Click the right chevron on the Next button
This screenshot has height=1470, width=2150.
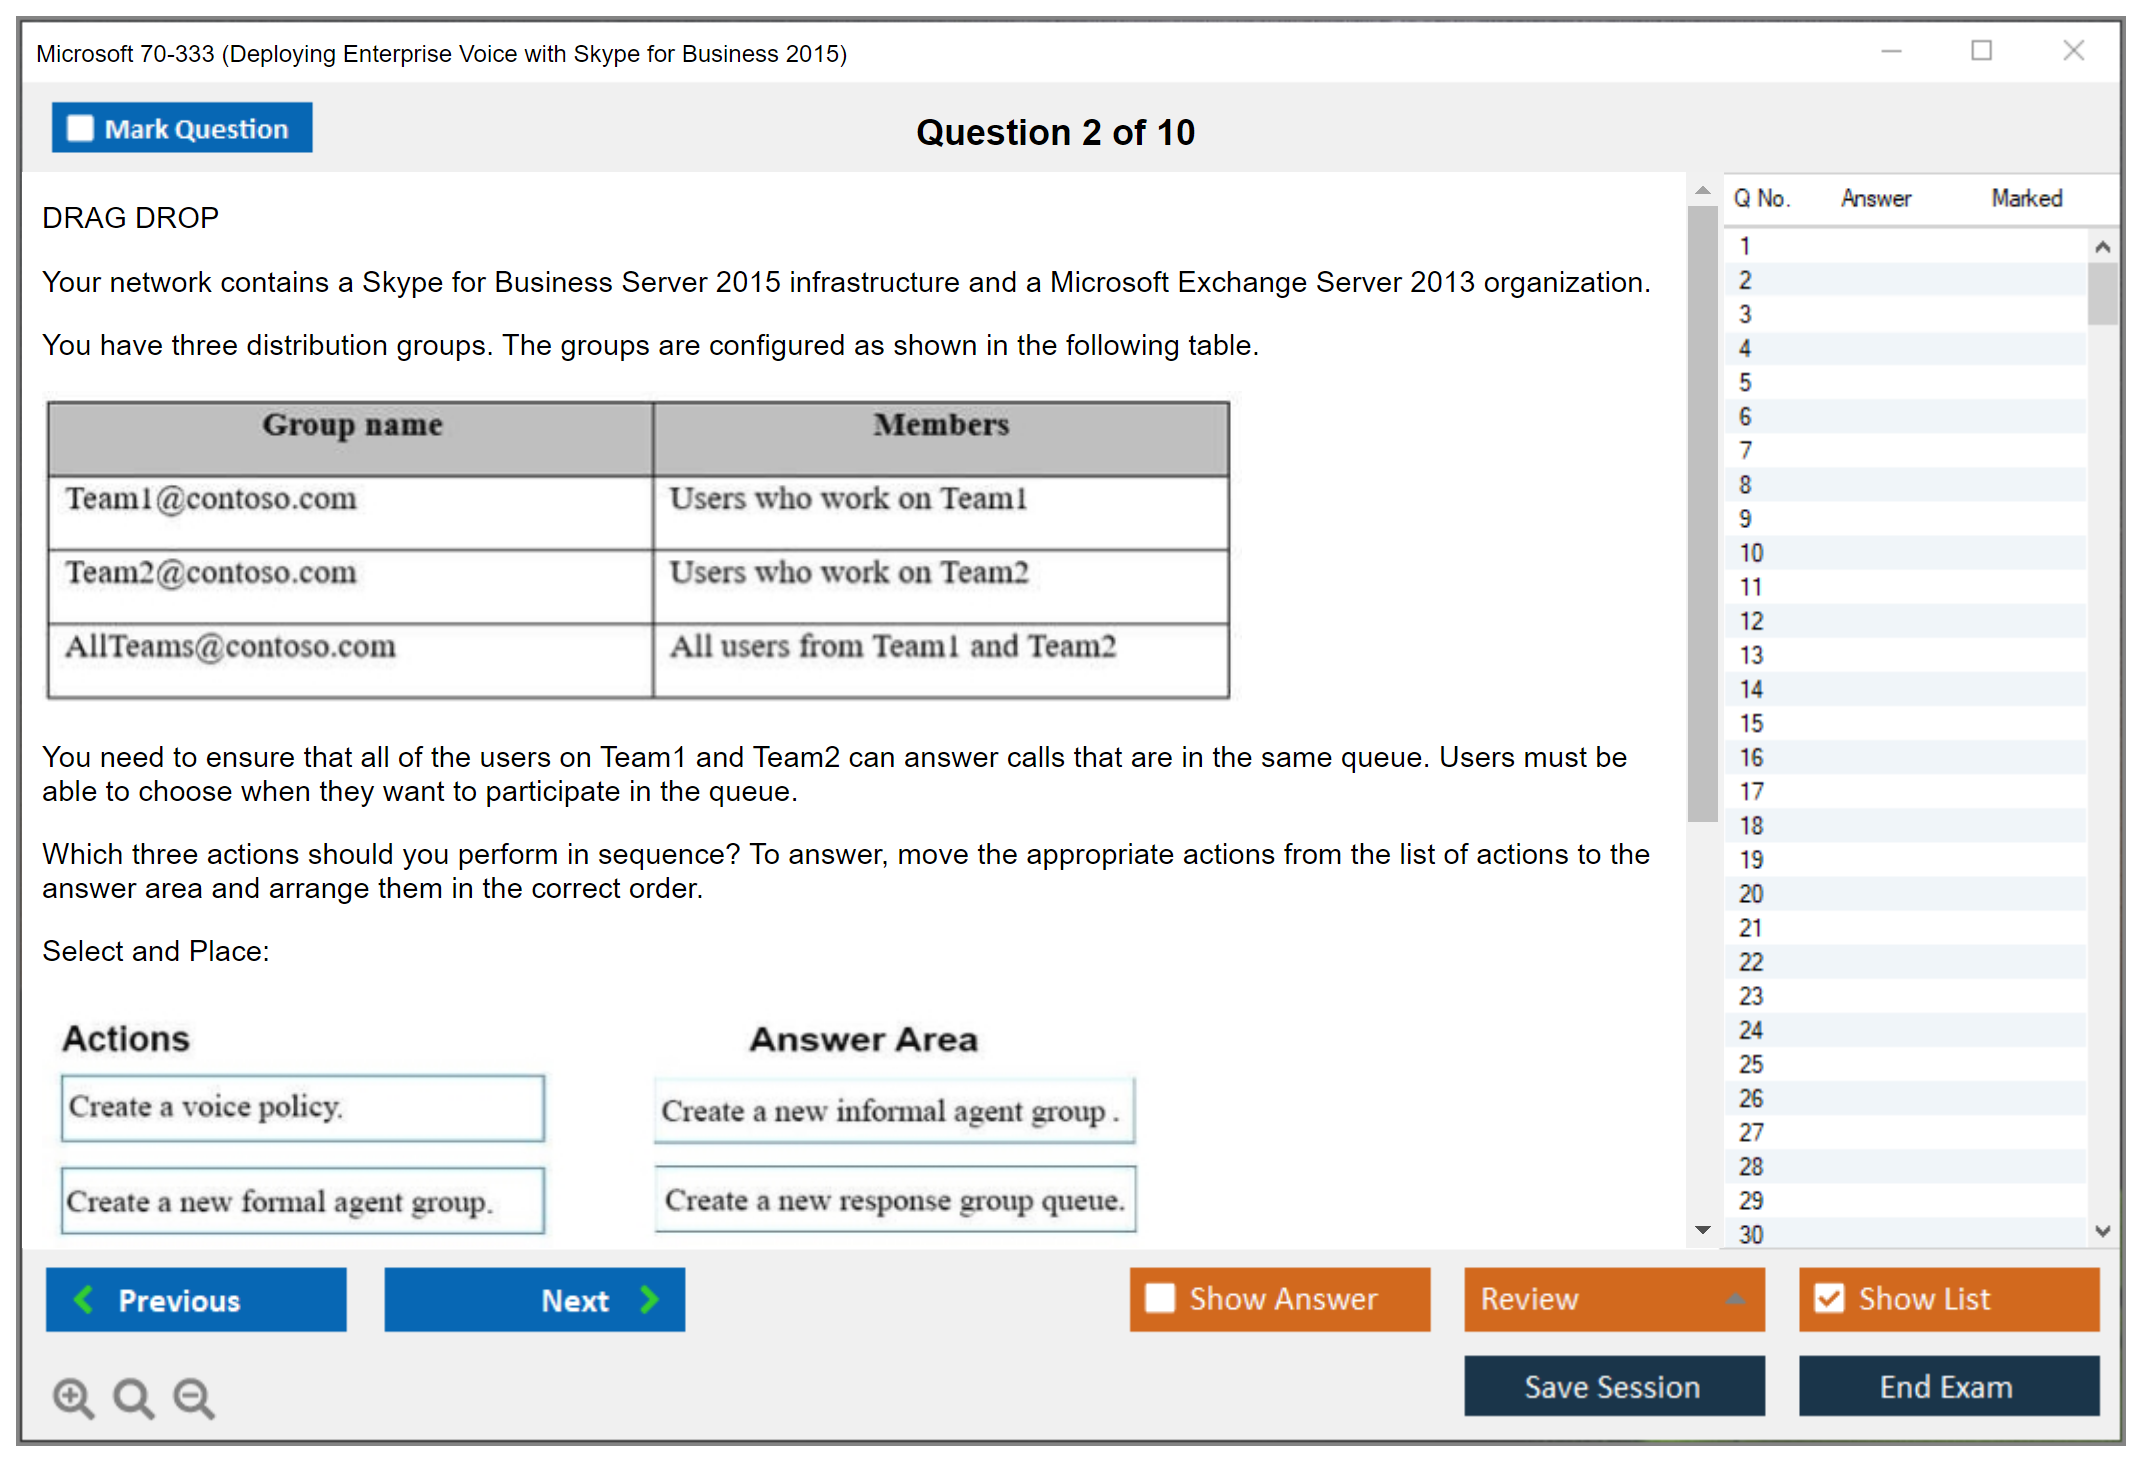click(649, 1299)
